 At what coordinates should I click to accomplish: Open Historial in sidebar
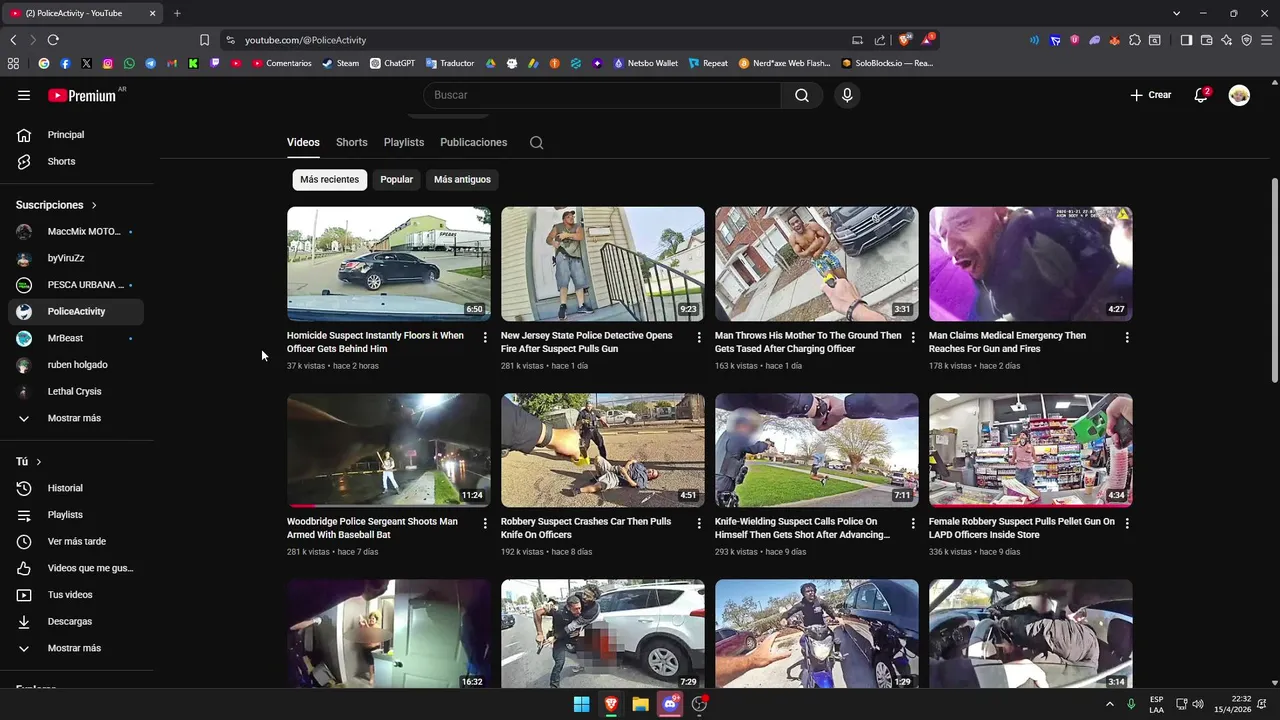click(x=76, y=488)
